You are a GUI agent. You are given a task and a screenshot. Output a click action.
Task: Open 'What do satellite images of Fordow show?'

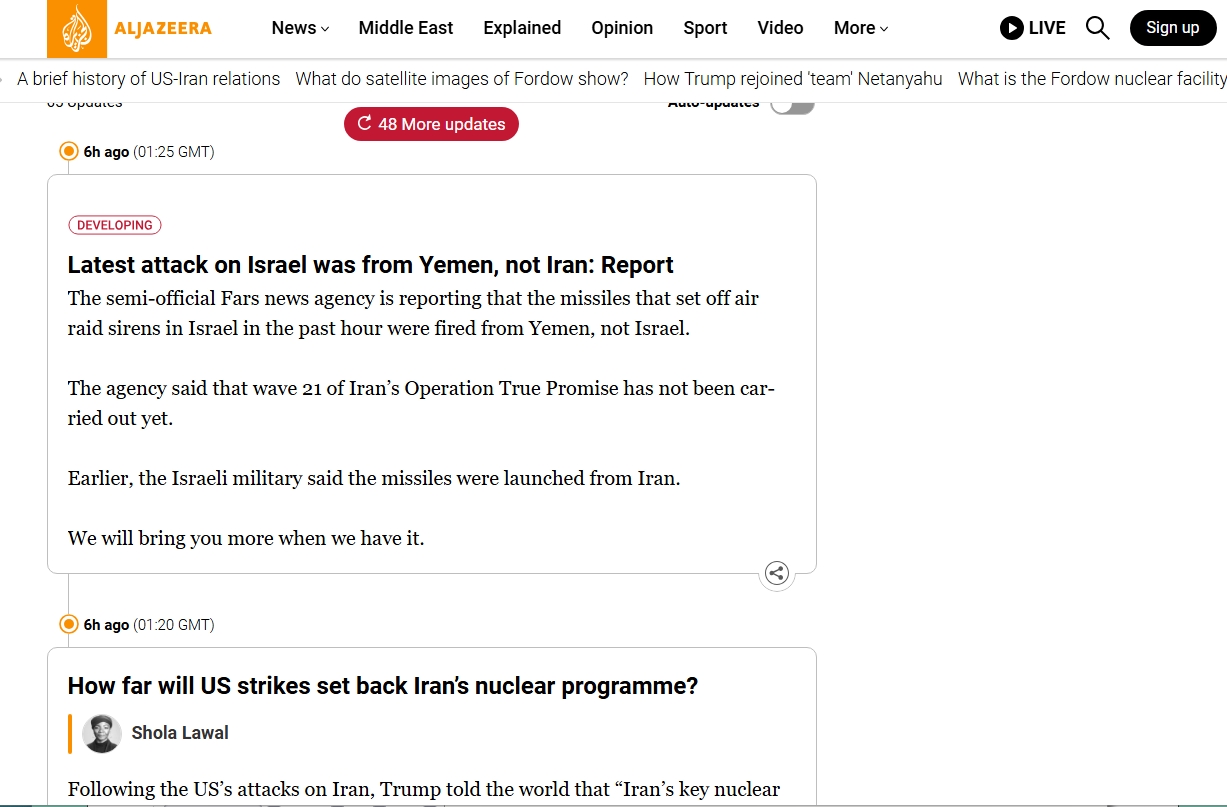click(x=462, y=78)
